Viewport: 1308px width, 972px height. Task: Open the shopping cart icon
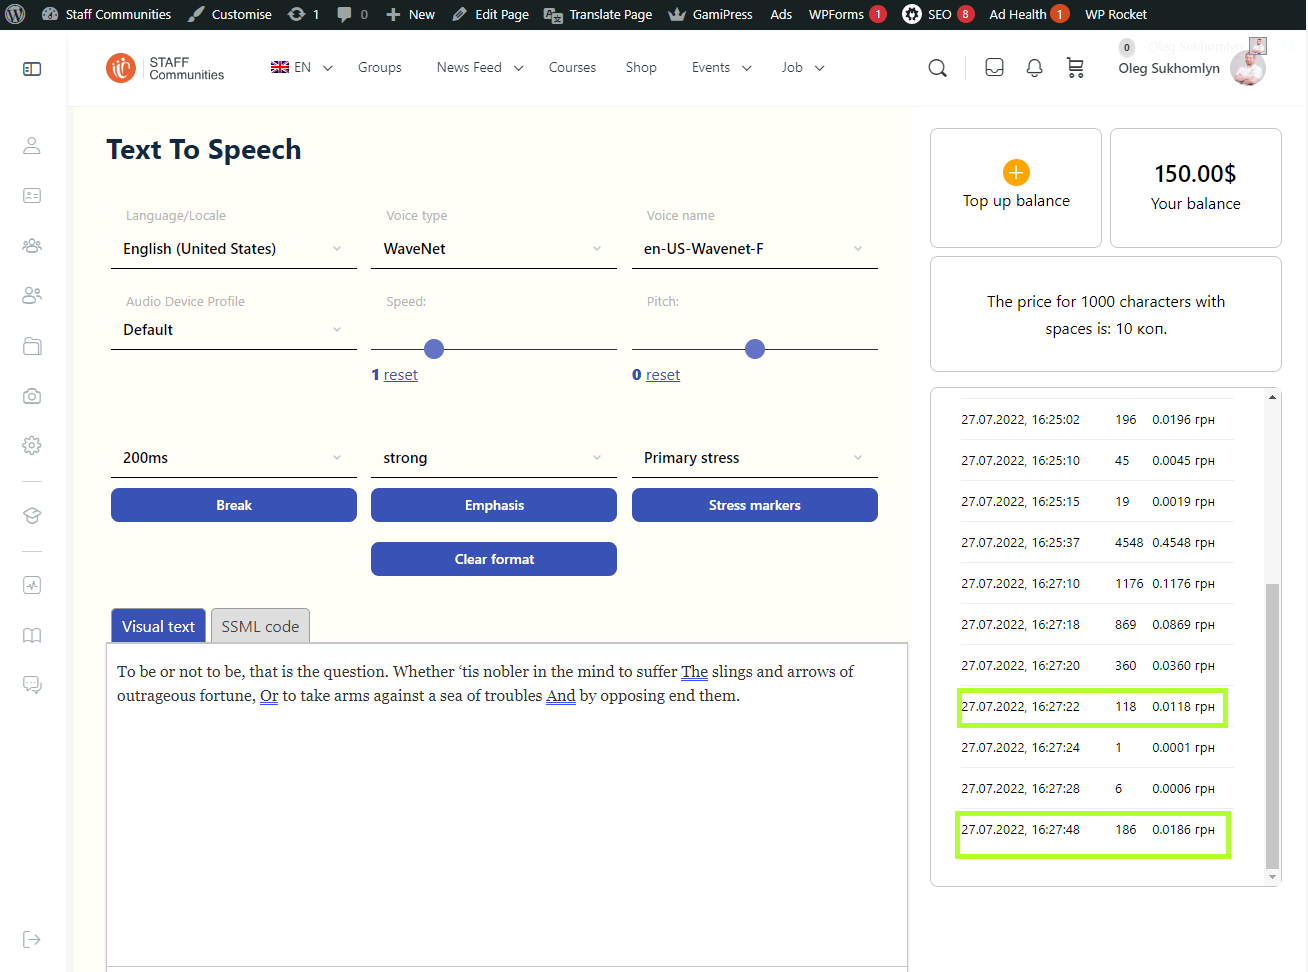tap(1075, 68)
